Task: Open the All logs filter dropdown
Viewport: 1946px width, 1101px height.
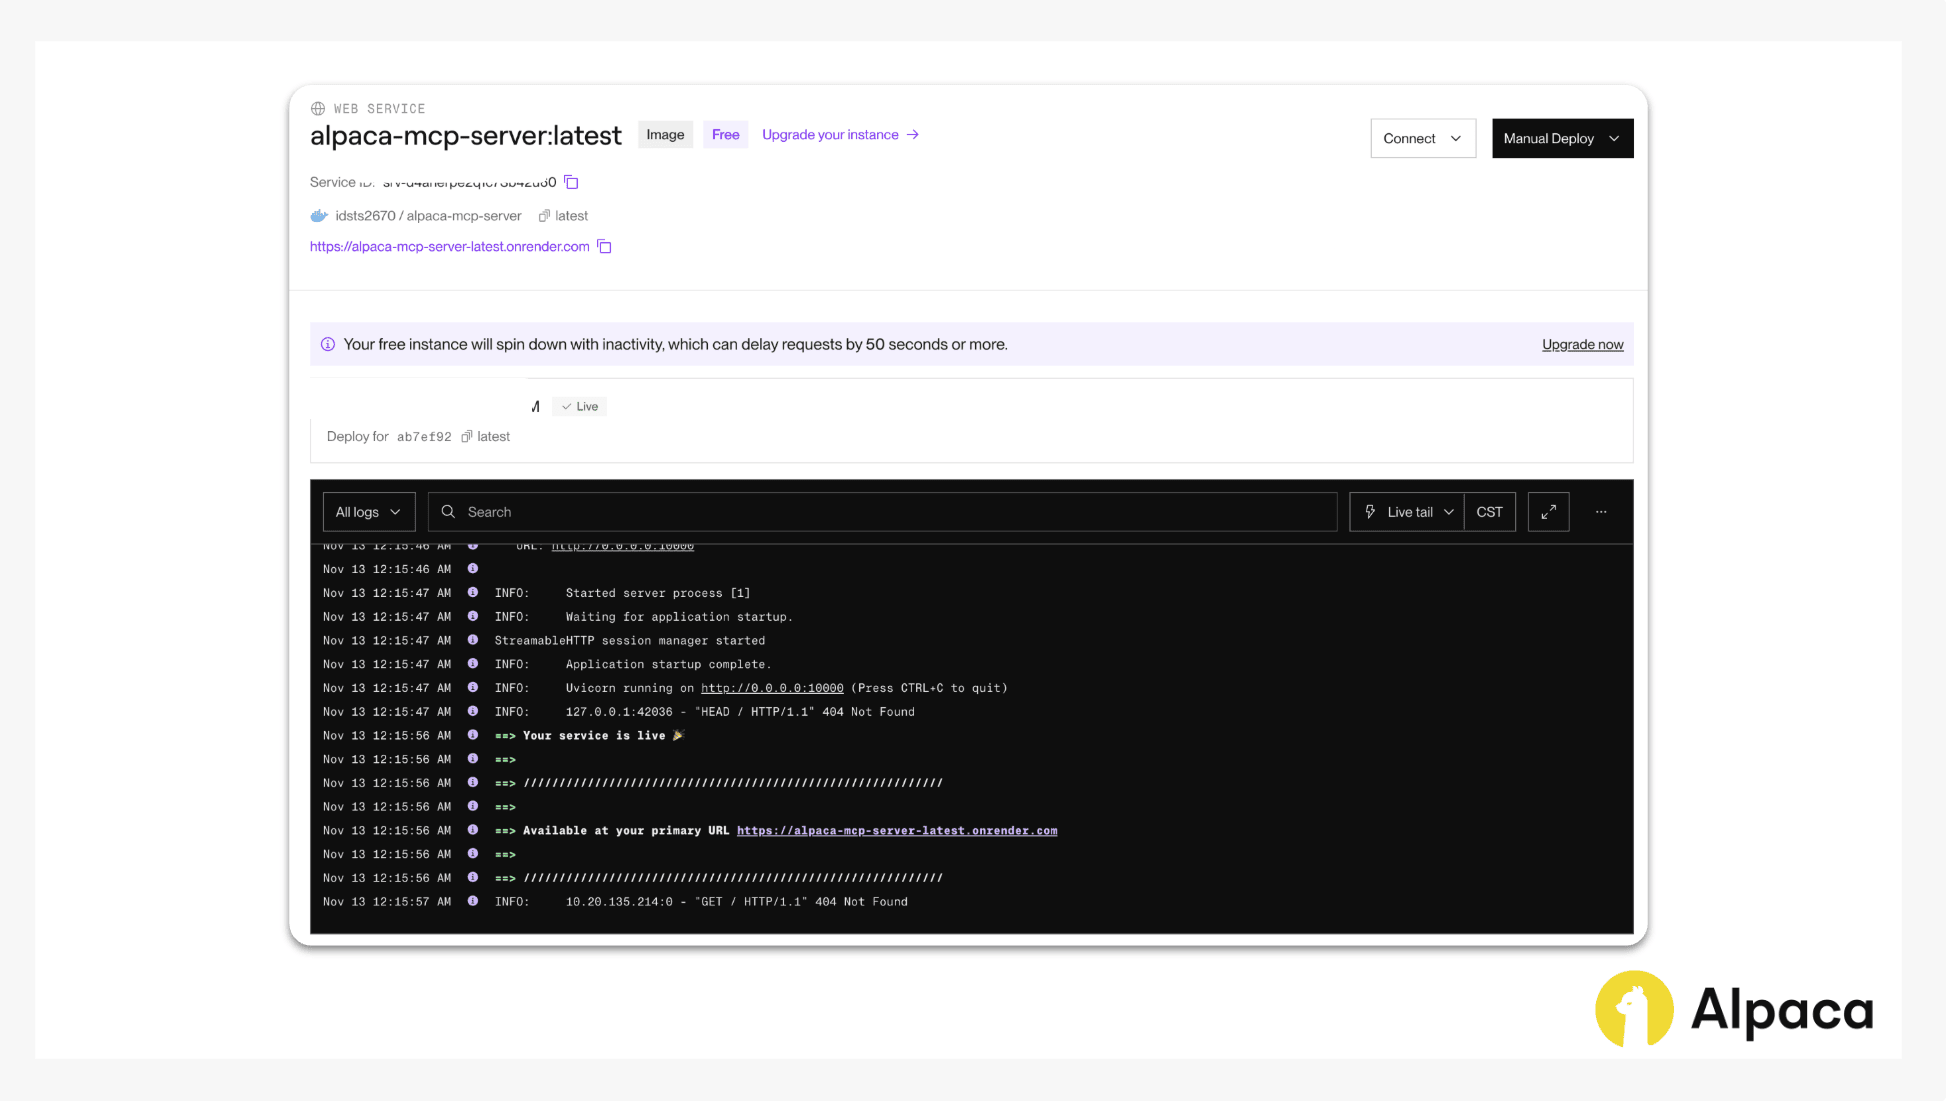Action: click(x=368, y=512)
